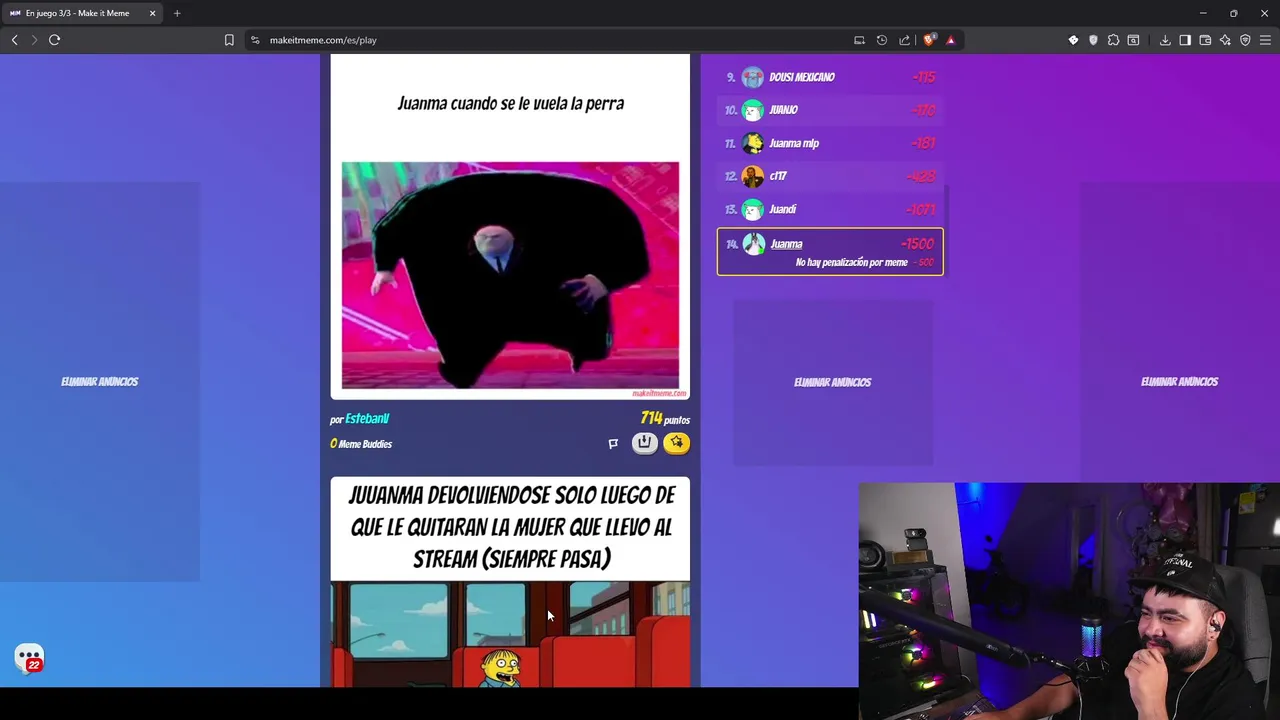Click the leaderboard scrollbar
The image size is (1280, 720).
click(946, 230)
